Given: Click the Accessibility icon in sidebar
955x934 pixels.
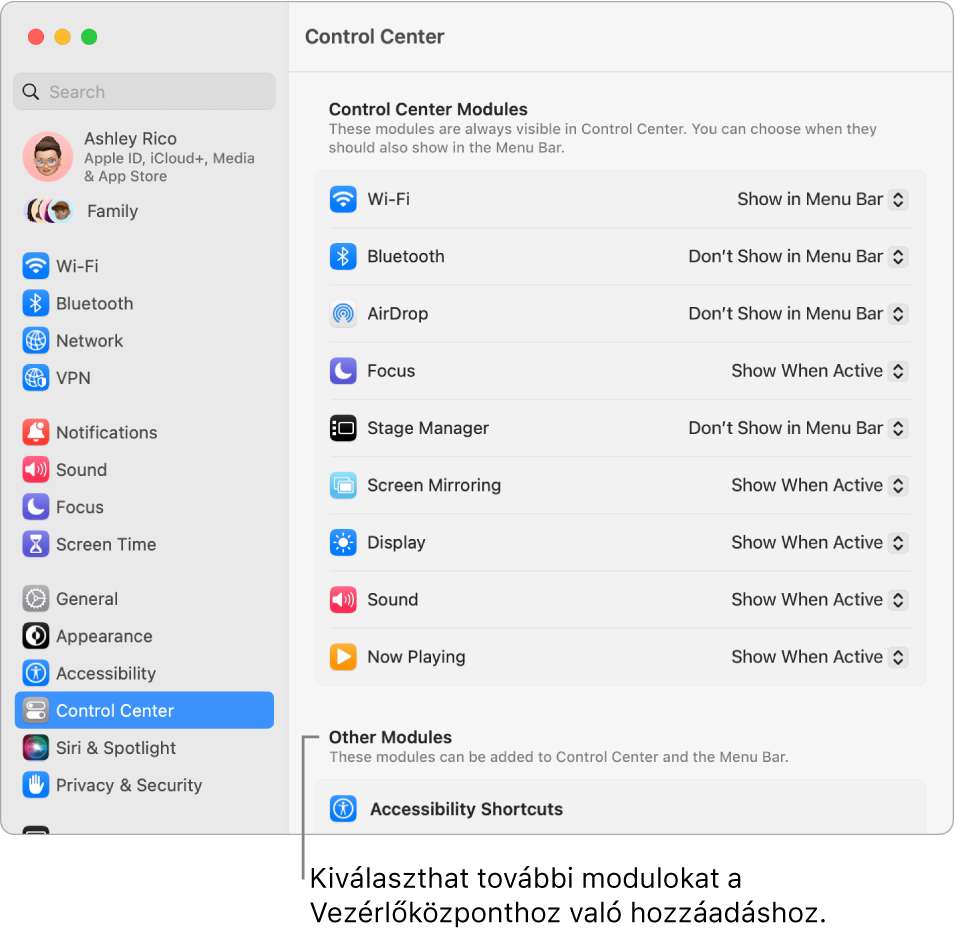Looking at the screenshot, I should point(35,673).
